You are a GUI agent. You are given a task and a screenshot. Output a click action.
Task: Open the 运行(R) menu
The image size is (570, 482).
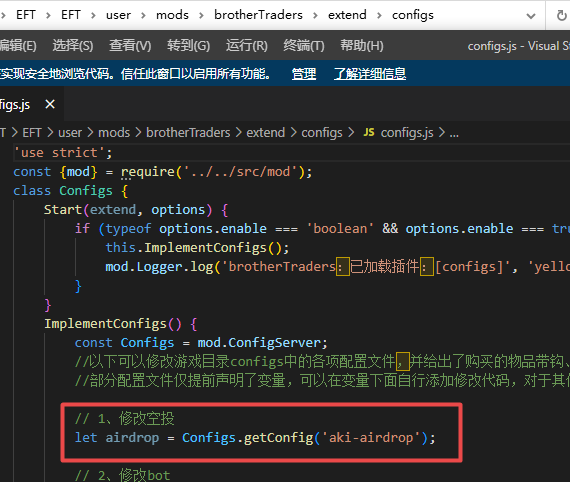[x=246, y=46]
